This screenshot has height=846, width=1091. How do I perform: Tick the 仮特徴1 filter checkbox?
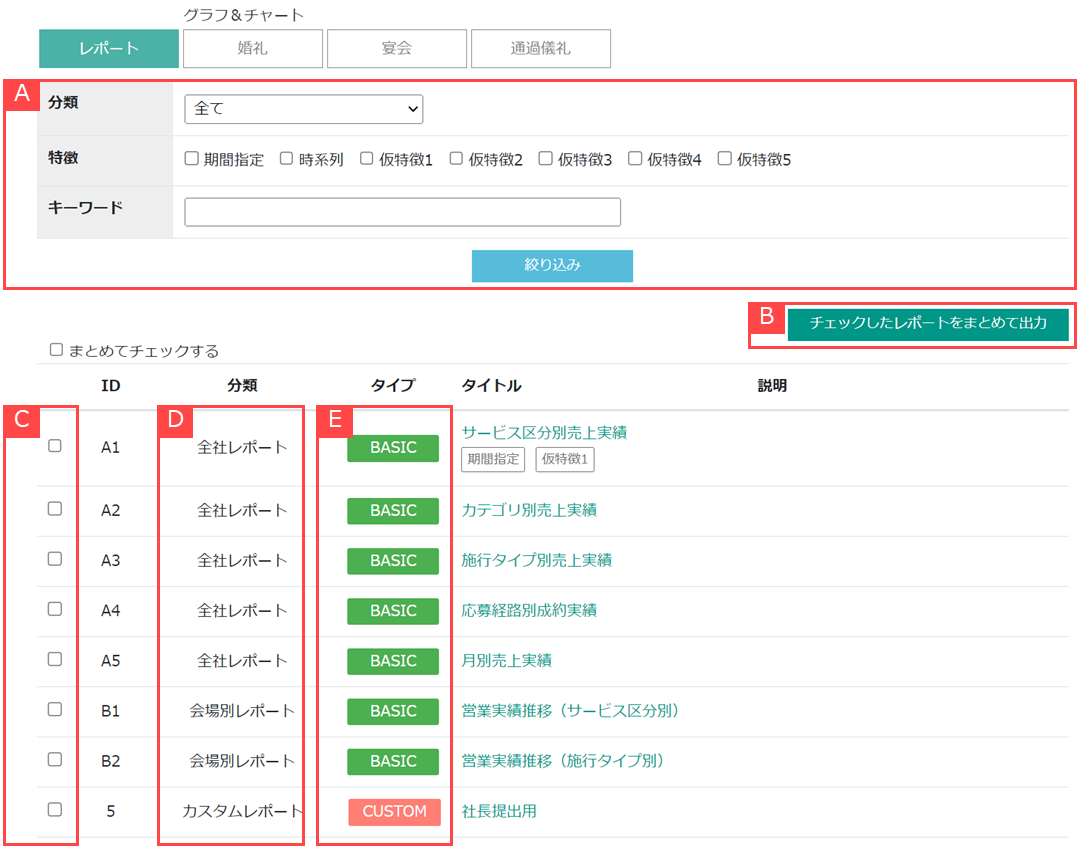pyautogui.click(x=367, y=159)
